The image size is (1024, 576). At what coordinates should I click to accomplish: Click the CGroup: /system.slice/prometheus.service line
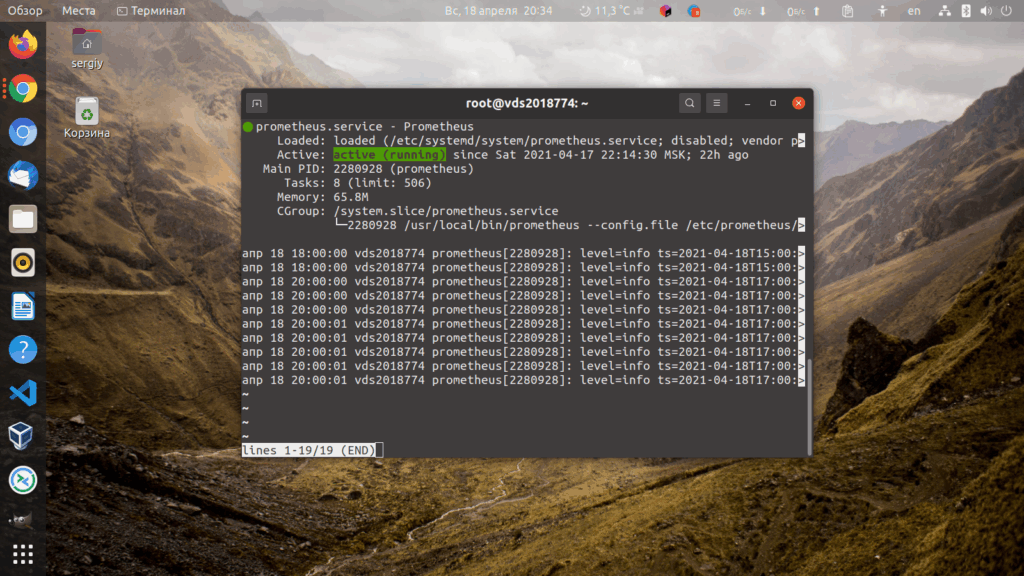pyautogui.click(x=417, y=211)
